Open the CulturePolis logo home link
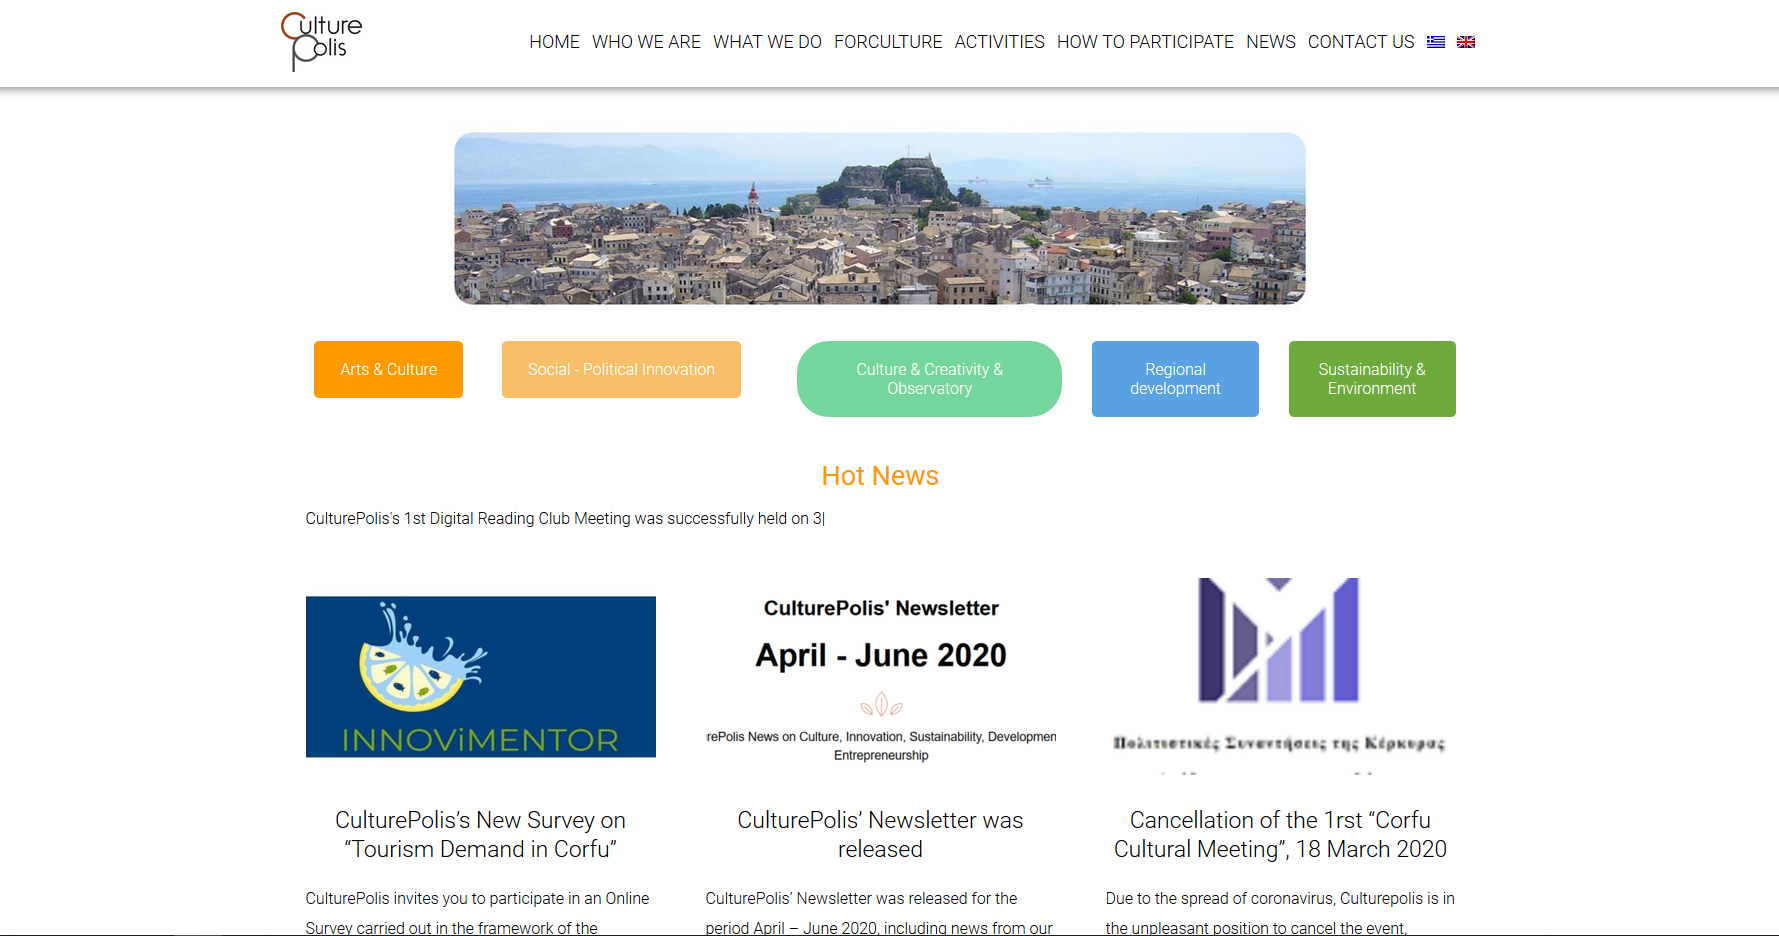The width and height of the screenshot is (1779, 936). [x=321, y=41]
